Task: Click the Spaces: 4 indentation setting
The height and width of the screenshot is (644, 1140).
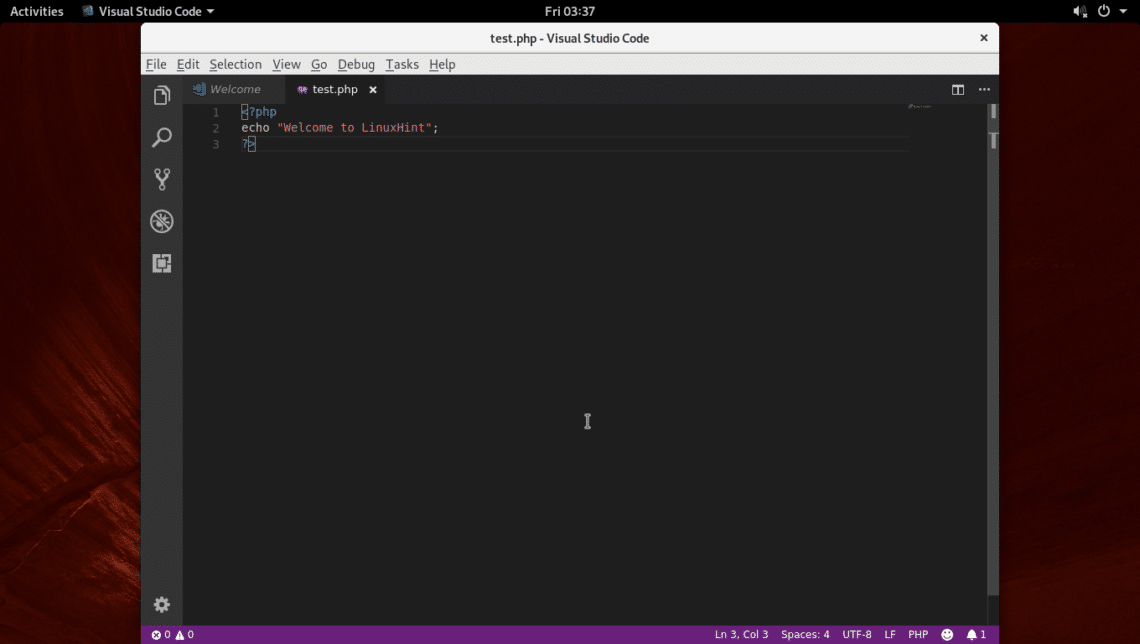Action: click(805, 635)
